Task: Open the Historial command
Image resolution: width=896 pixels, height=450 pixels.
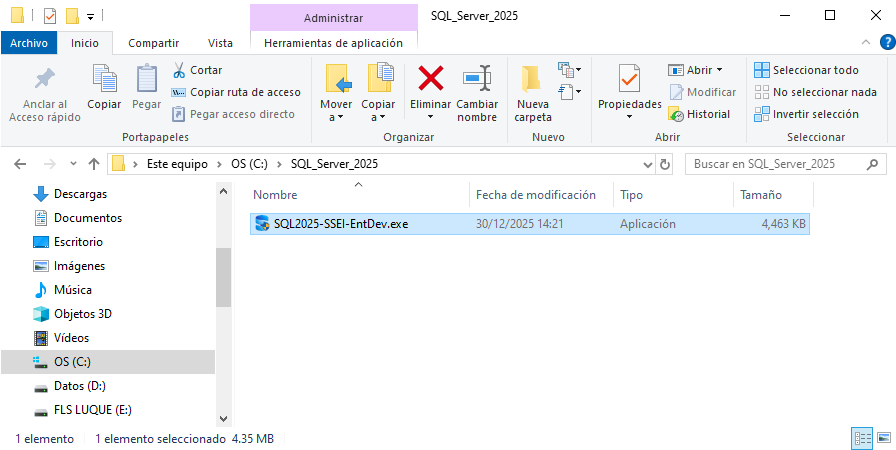Action: (x=699, y=114)
